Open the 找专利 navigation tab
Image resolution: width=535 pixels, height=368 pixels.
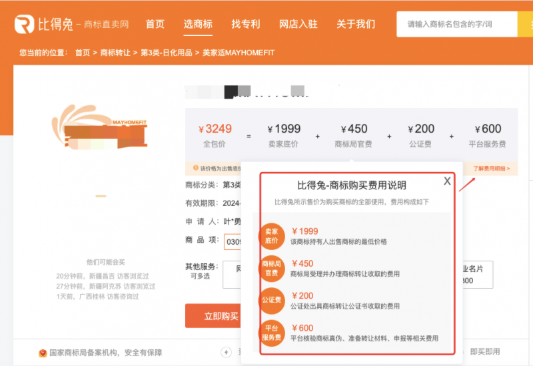click(246, 24)
